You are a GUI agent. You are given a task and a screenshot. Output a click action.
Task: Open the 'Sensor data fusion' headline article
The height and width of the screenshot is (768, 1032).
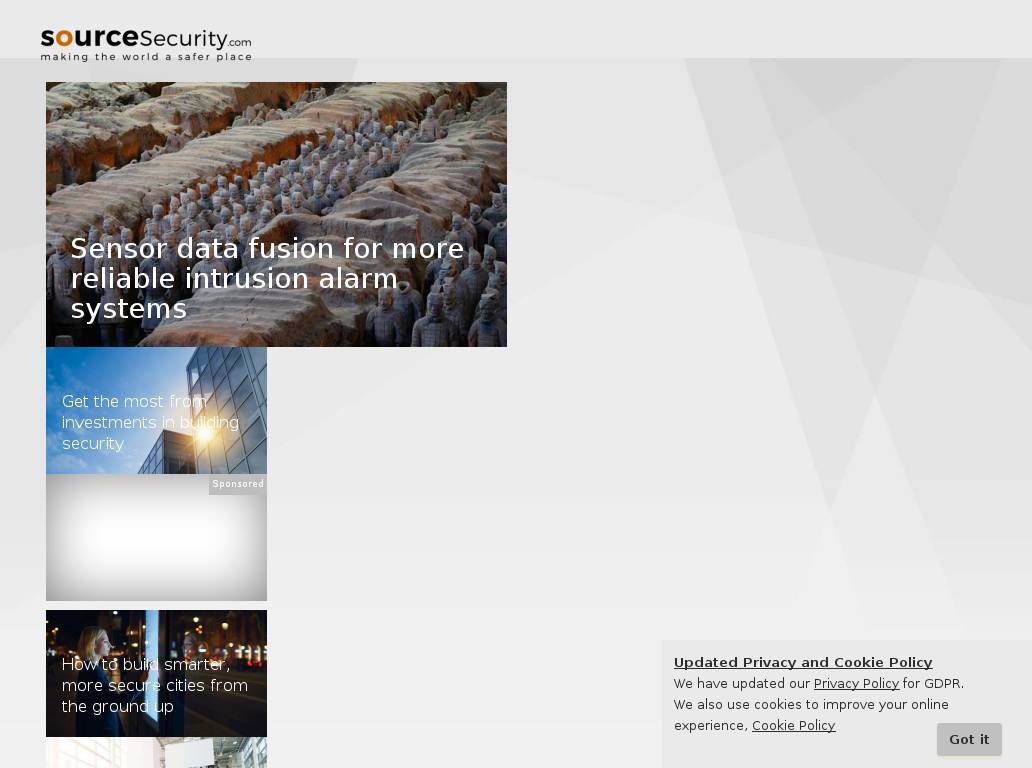tap(267, 278)
